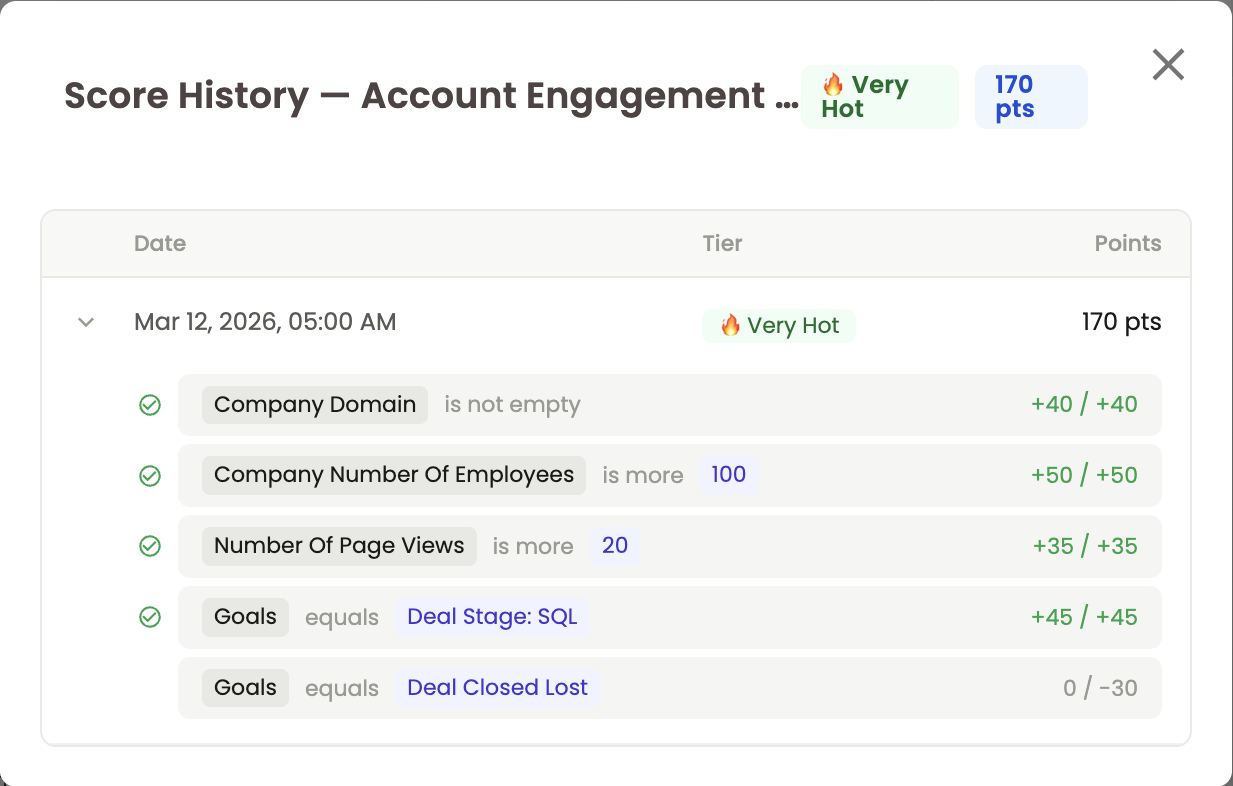Collapse the Mar 12, 2026 history row
1233x786 pixels.
86,322
